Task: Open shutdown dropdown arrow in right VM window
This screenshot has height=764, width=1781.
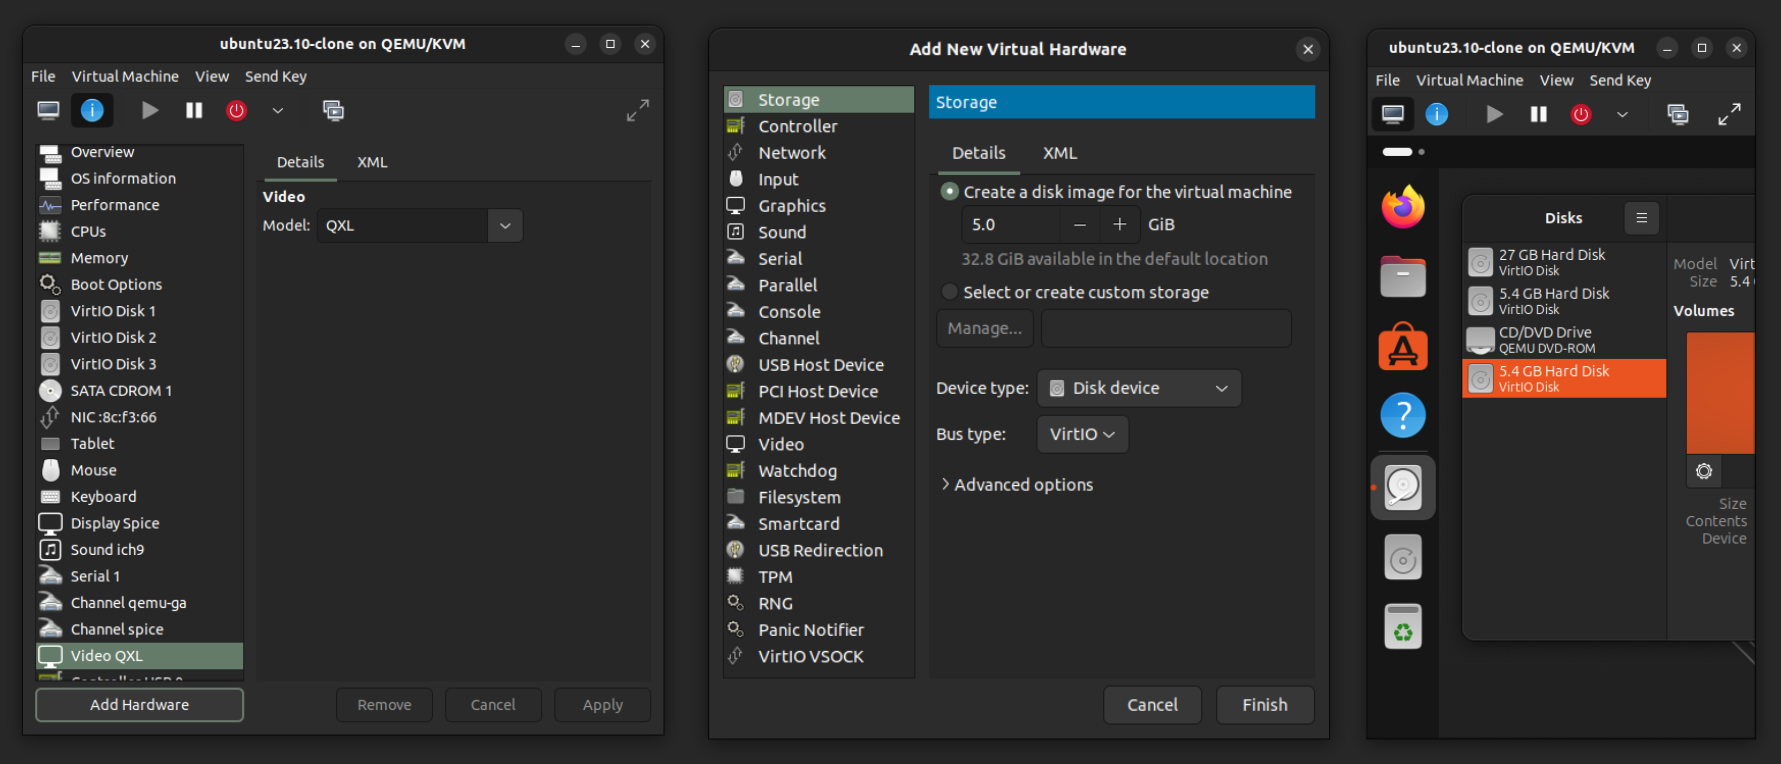Action: 1622,114
